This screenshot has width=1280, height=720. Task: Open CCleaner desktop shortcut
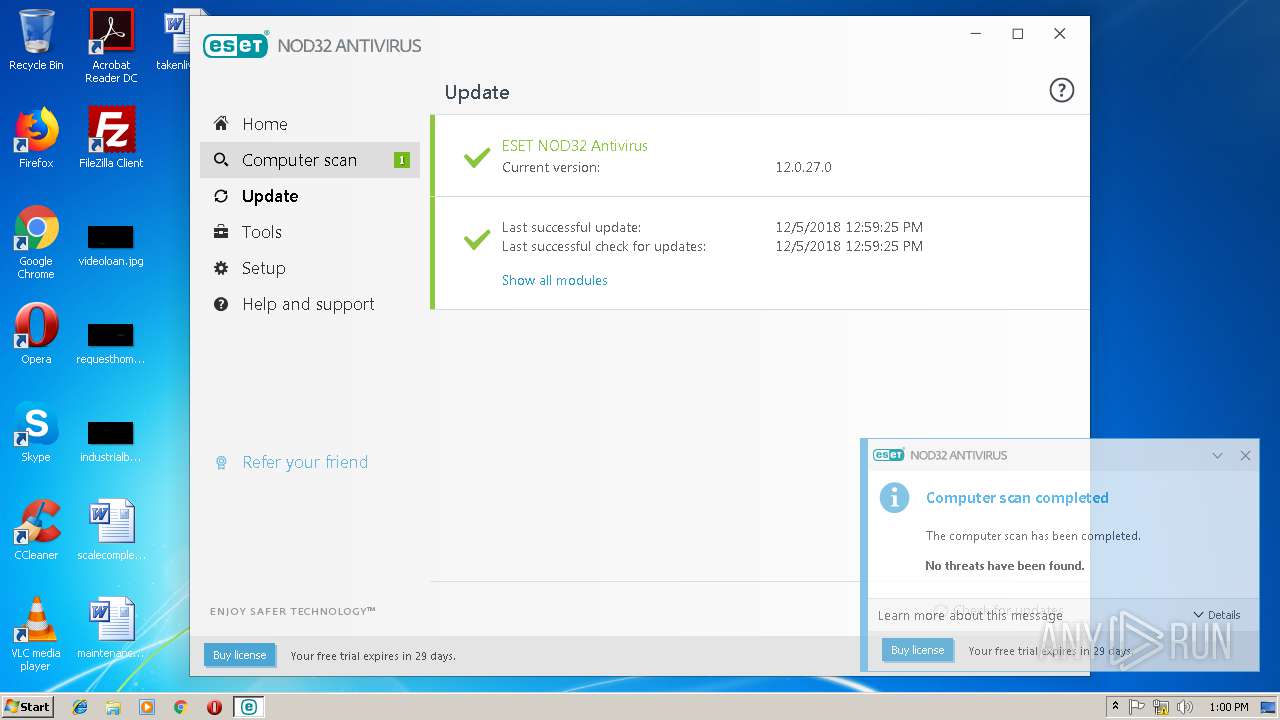click(36, 530)
